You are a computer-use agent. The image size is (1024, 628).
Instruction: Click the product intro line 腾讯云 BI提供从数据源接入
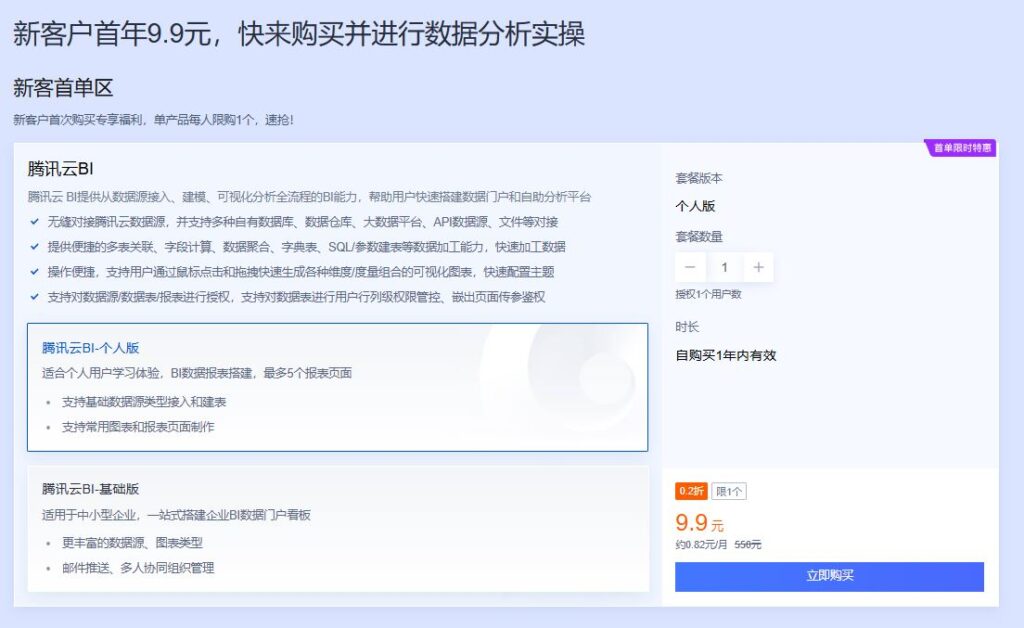310,197
